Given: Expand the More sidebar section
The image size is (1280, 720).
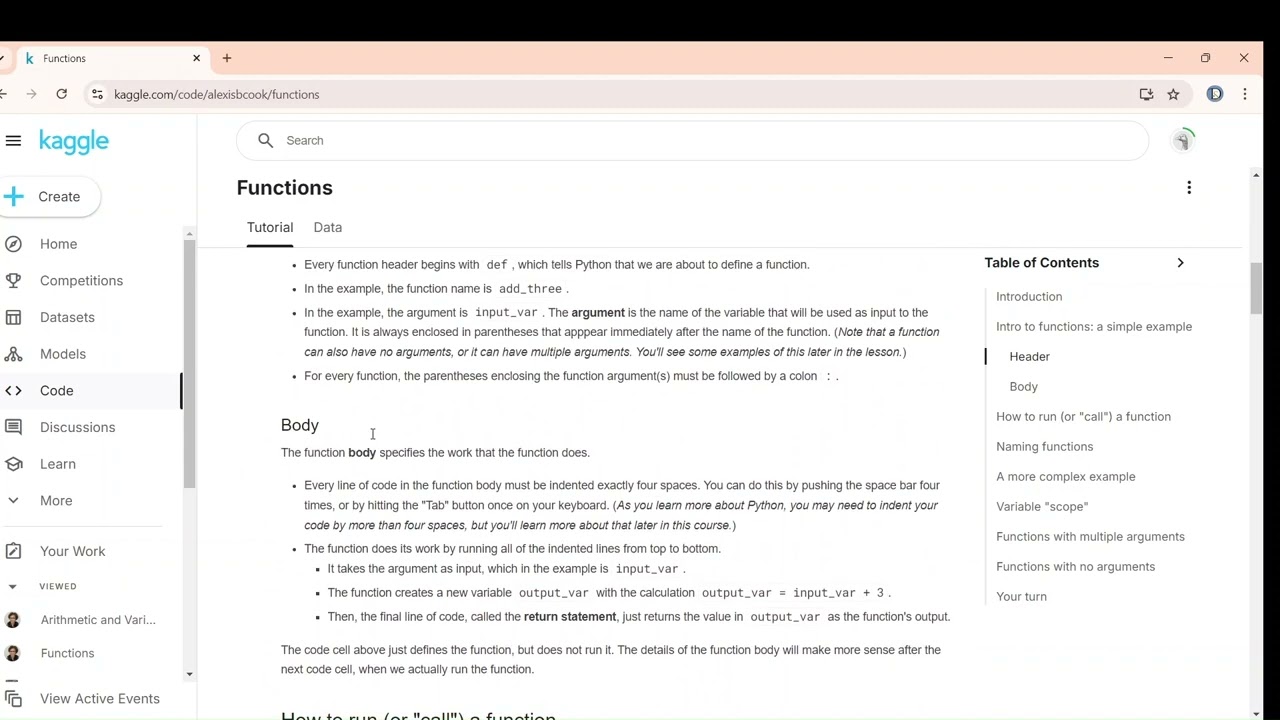Looking at the screenshot, I should pyautogui.click(x=55, y=501).
